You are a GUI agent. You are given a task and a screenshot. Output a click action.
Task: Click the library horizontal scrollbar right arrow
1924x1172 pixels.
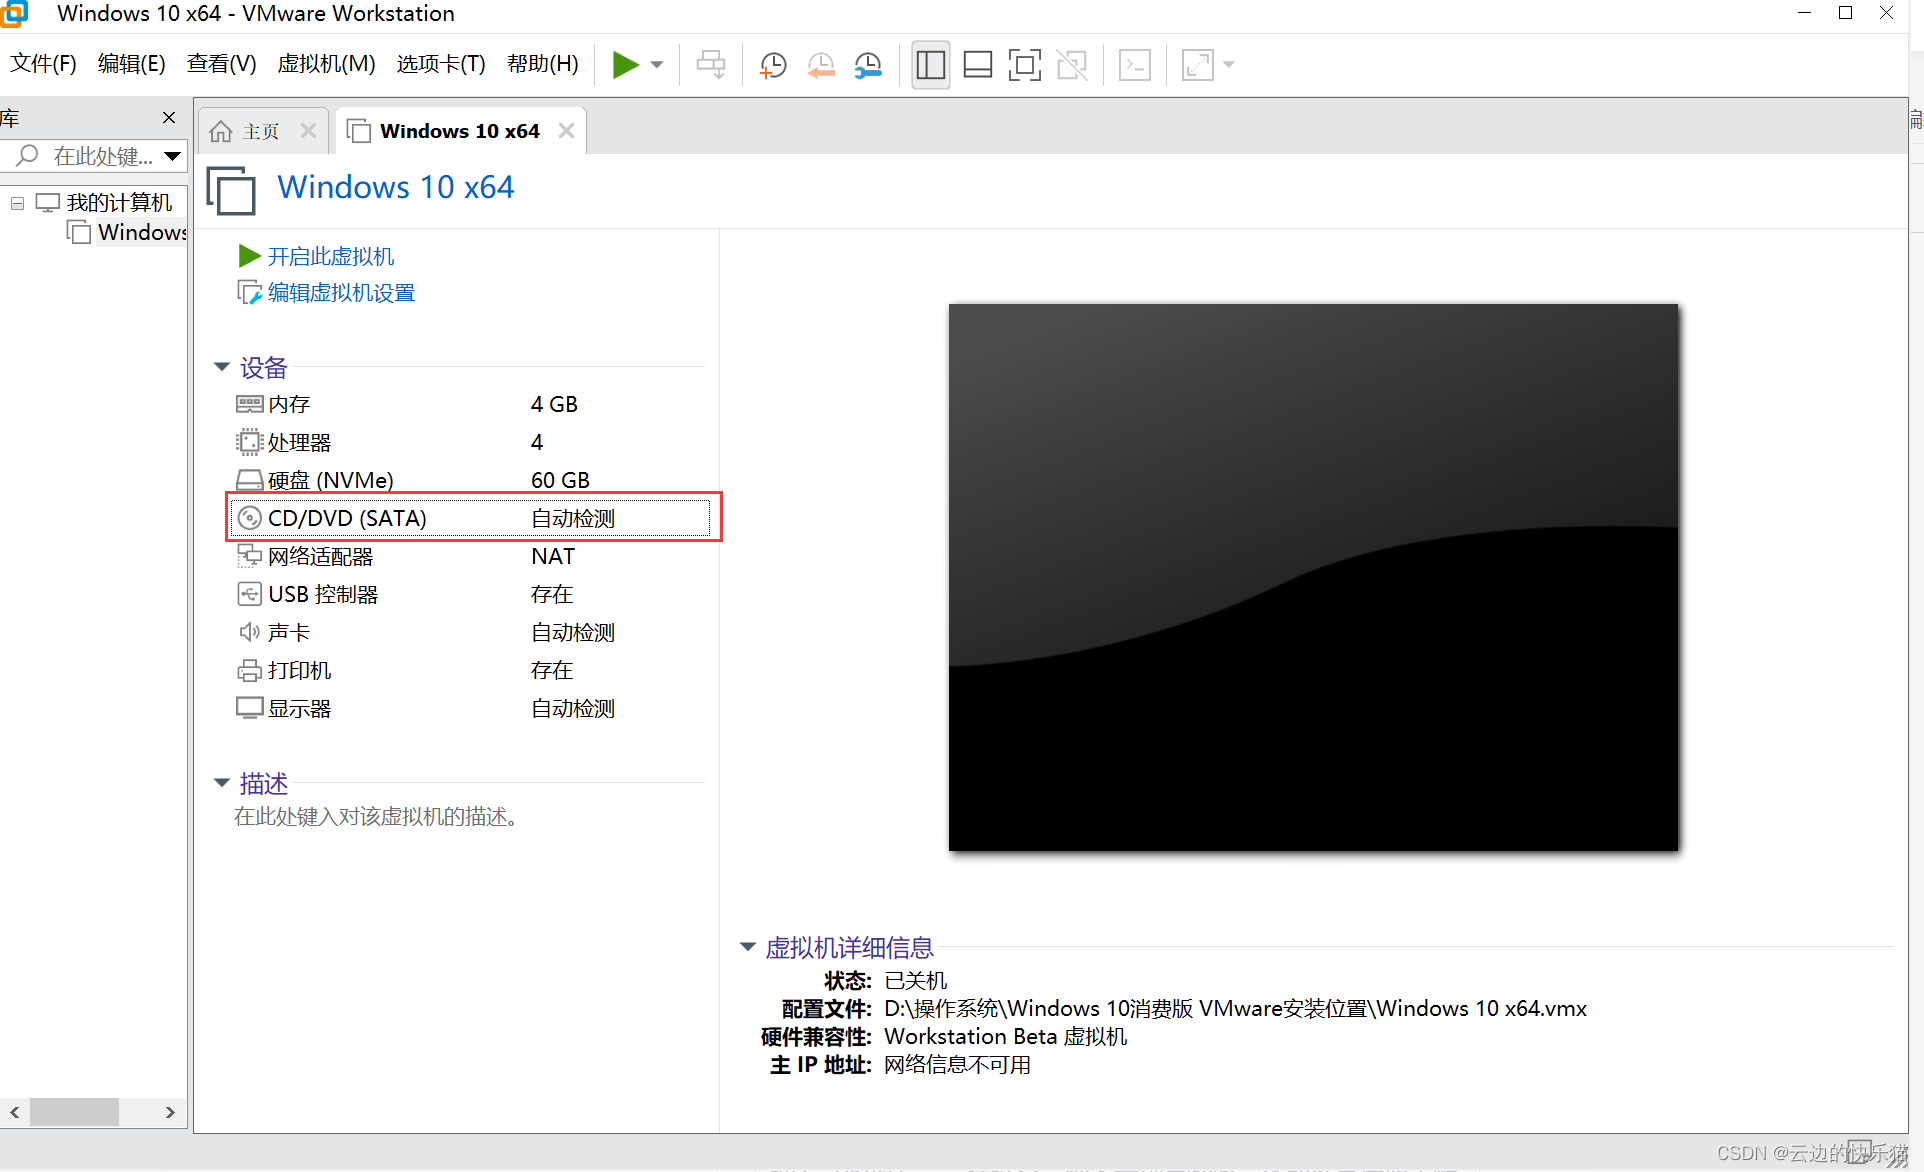[170, 1112]
